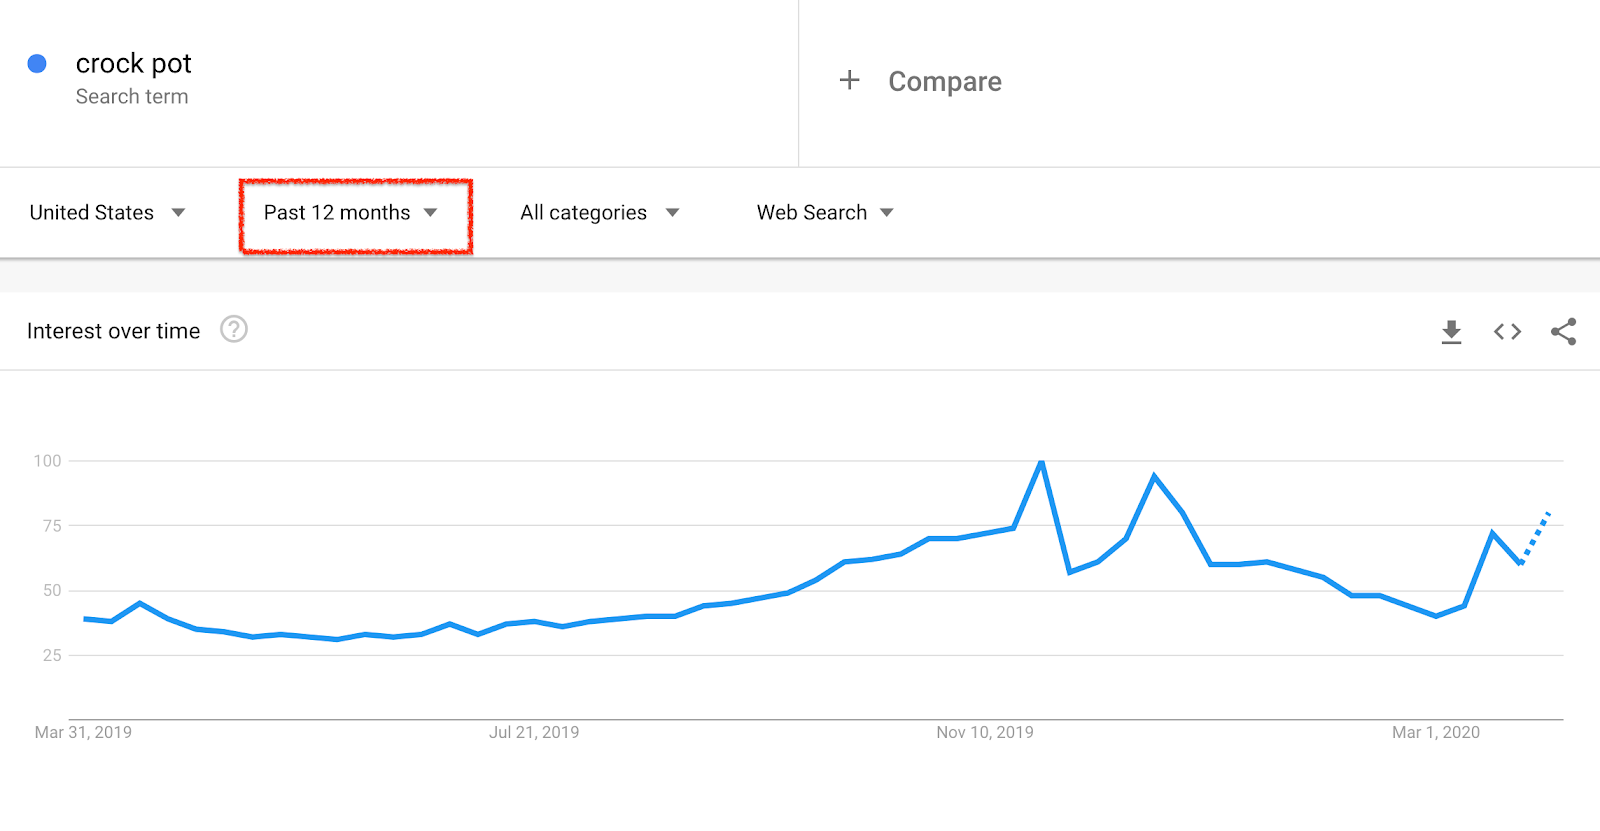This screenshot has width=1600, height=831.
Task: Open the Past 12 months time range dropdown
Action: pos(350,212)
